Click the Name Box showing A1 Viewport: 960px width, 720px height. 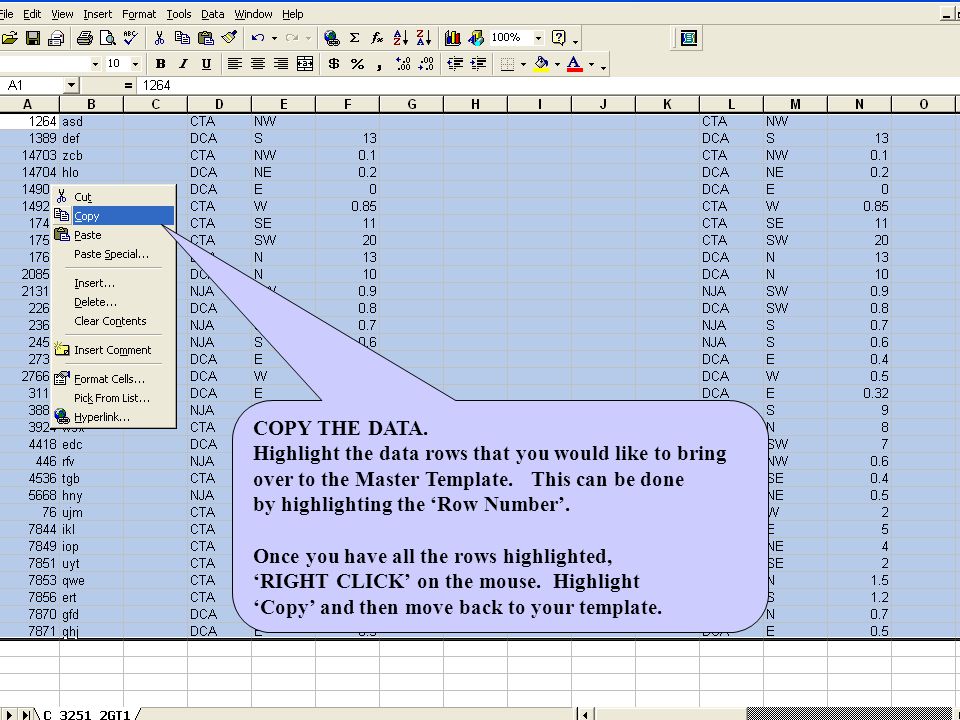click(x=32, y=85)
